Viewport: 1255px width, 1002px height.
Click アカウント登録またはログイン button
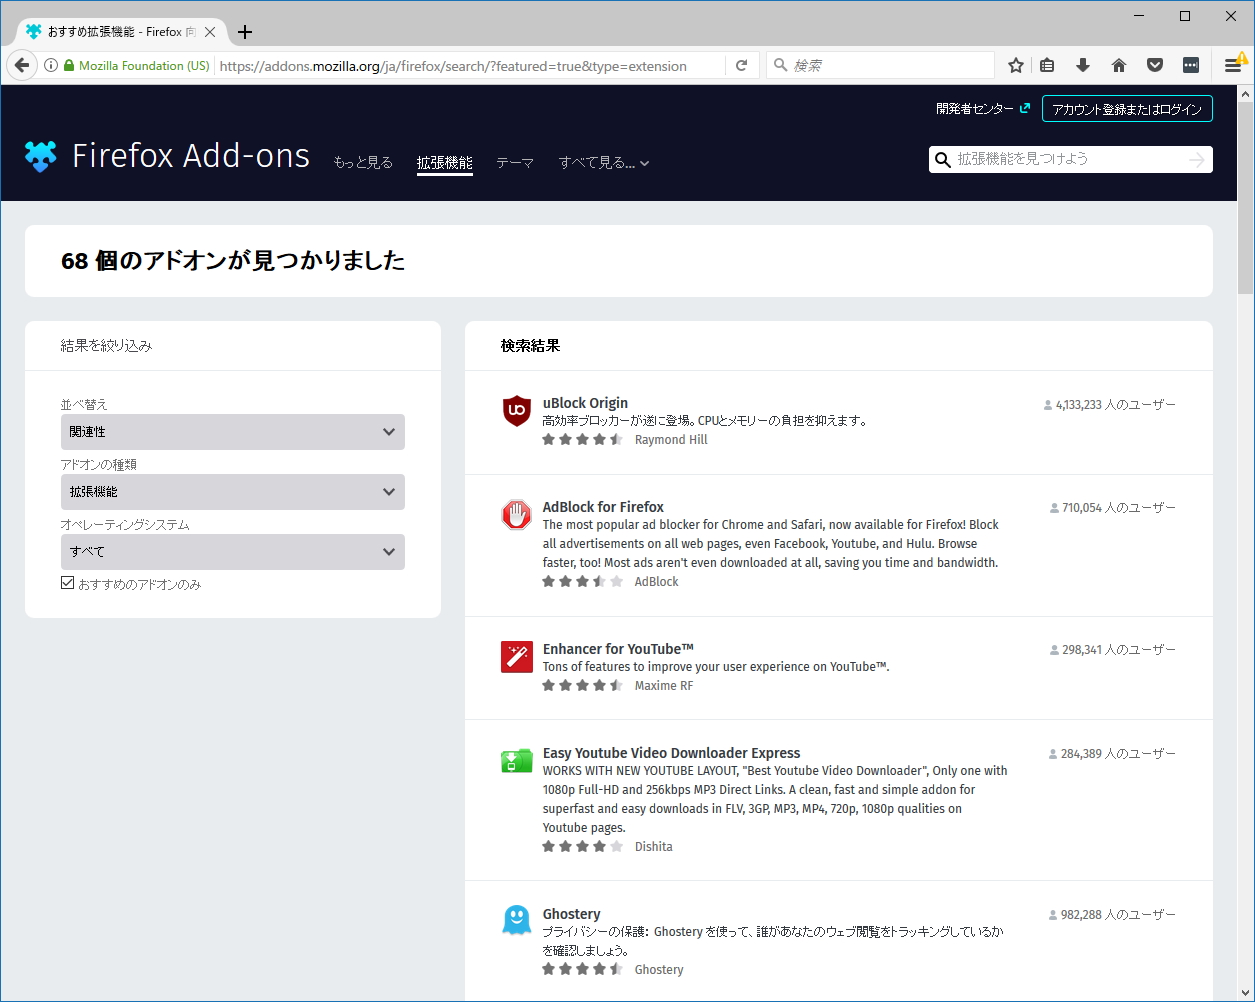[1127, 109]
